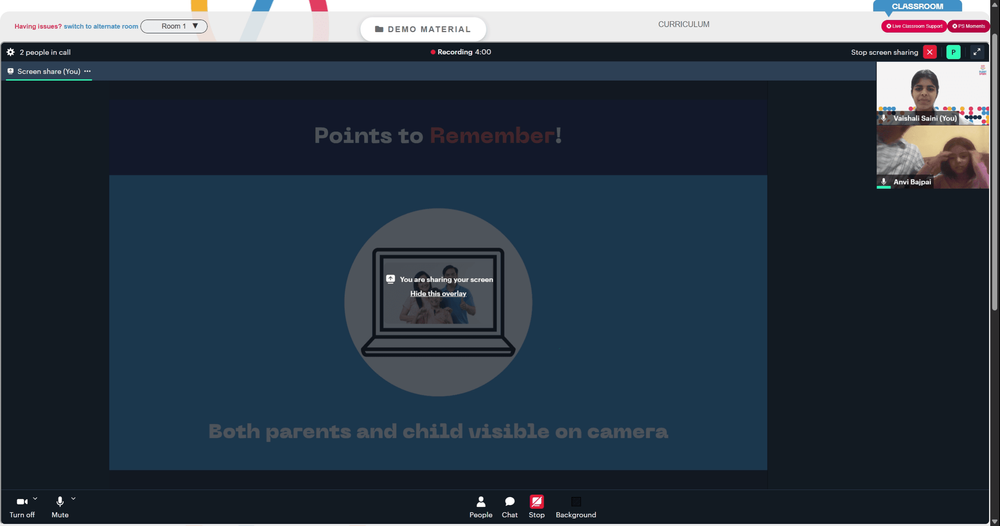Click the Stop screen sharing text
The width and height of the screenshot is (1000, 526).
pos(884,52)
